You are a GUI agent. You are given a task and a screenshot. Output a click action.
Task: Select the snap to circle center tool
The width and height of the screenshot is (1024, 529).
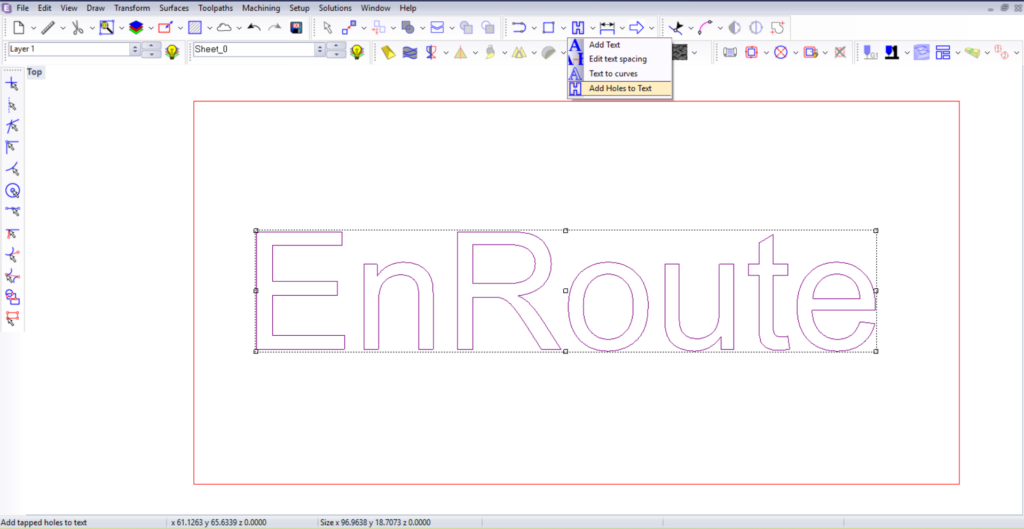(x=12, y=190)
